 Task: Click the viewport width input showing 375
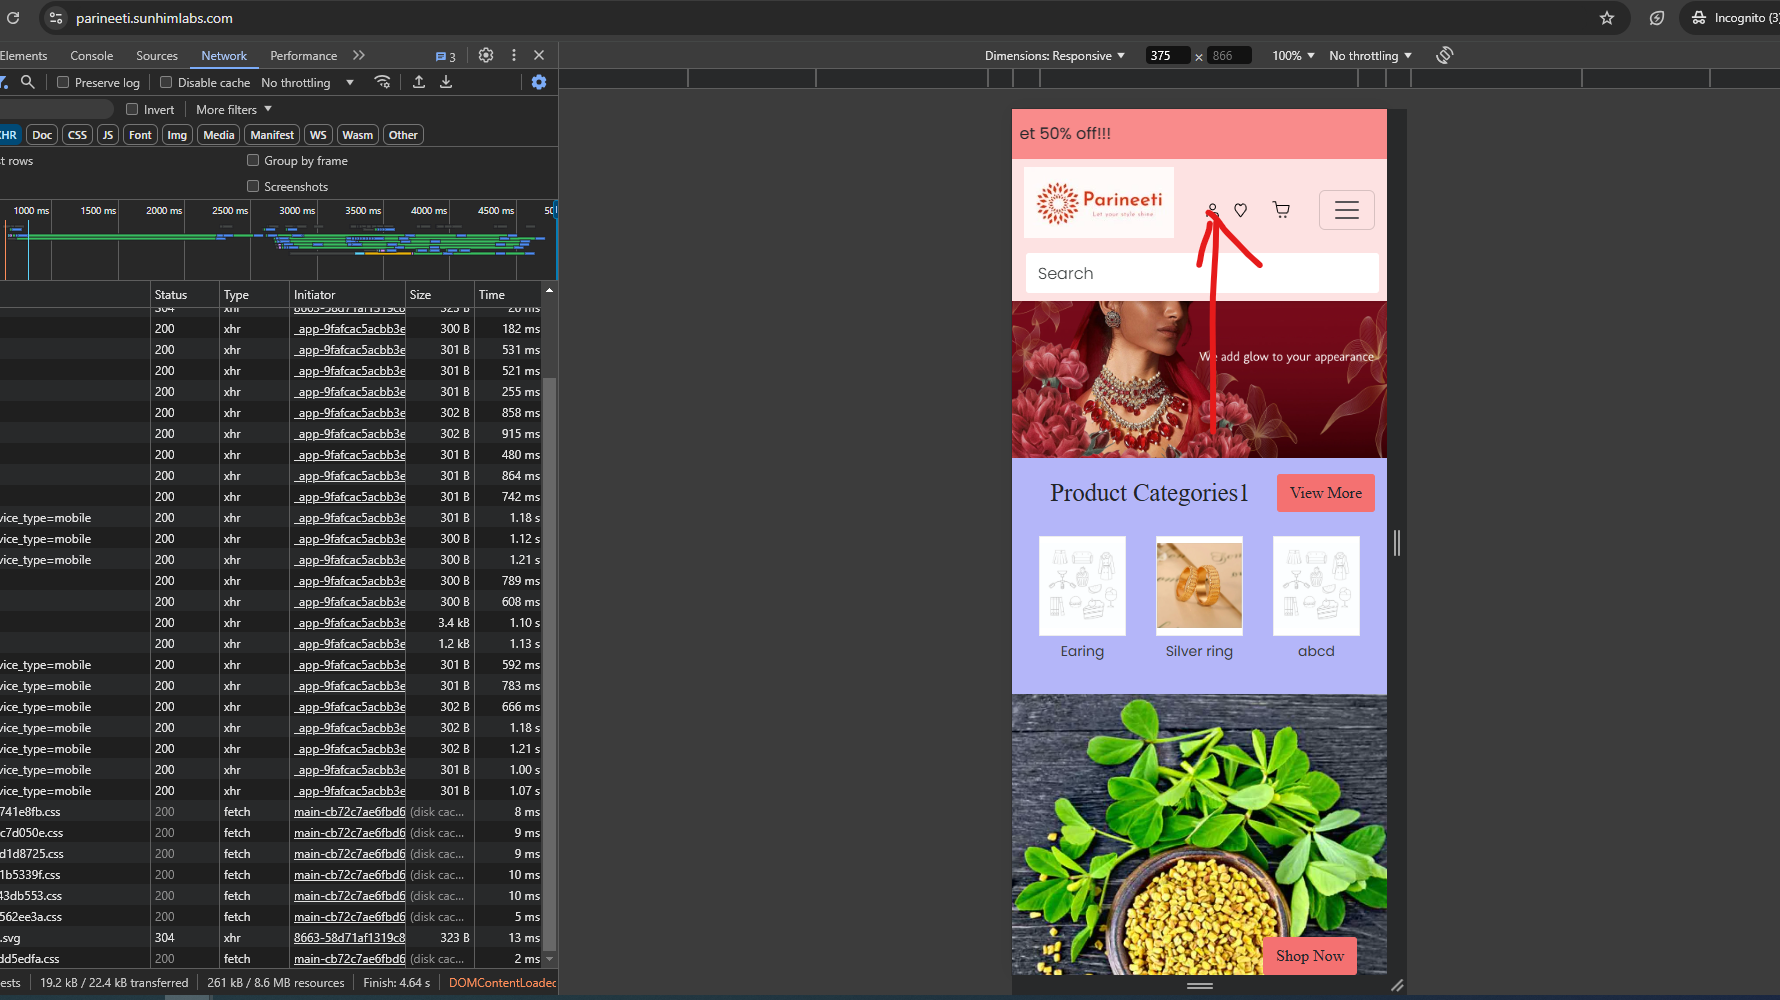1167,56
